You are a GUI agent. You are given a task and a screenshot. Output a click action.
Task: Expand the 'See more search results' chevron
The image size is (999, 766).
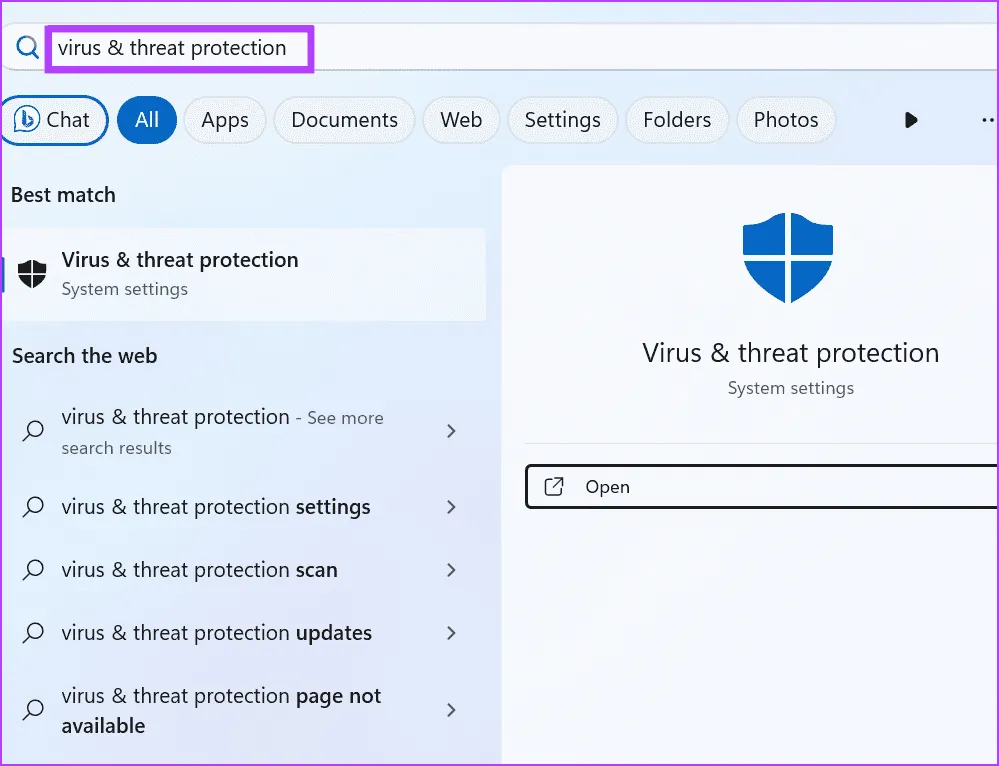click(451, 431)
